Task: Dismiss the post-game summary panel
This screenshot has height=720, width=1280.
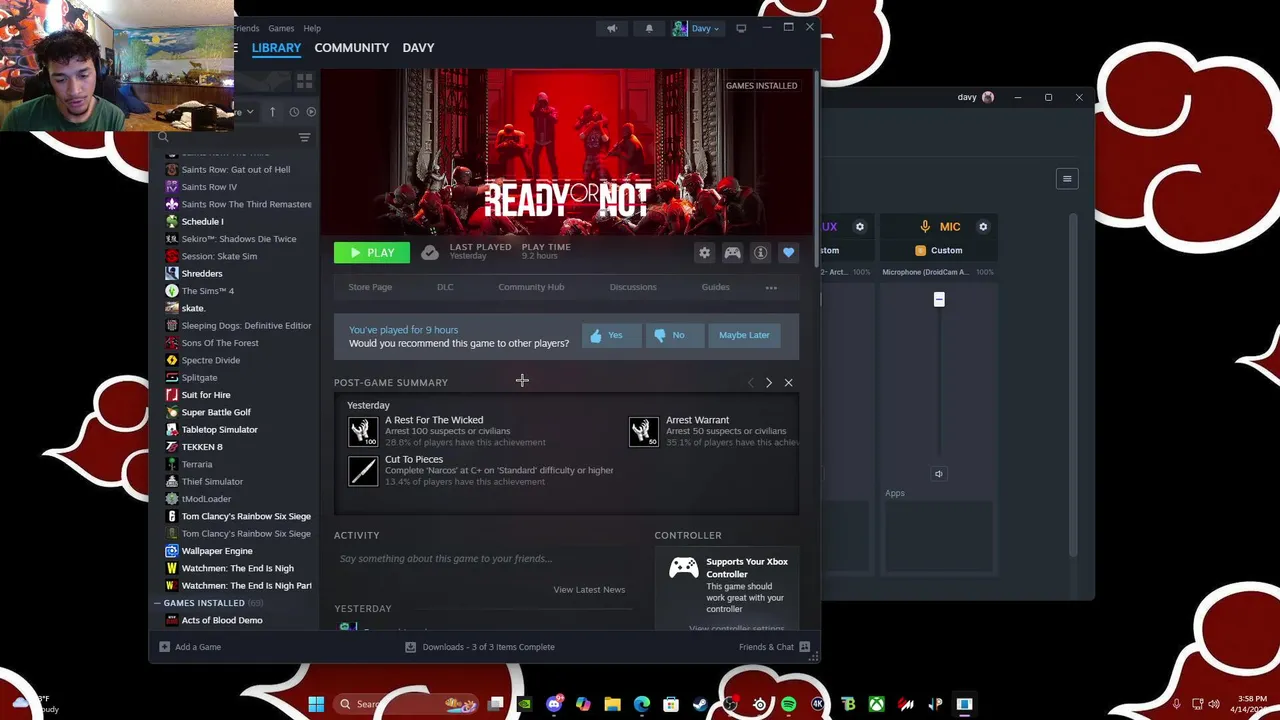Action: (x=788, y=382)
